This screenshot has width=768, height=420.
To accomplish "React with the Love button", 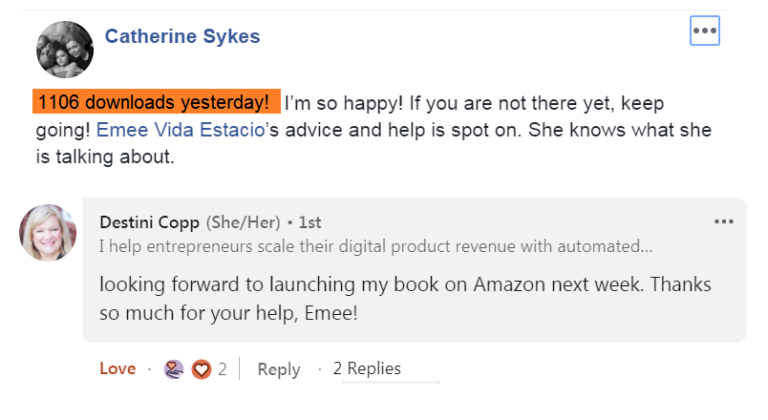I will point(117,369).
